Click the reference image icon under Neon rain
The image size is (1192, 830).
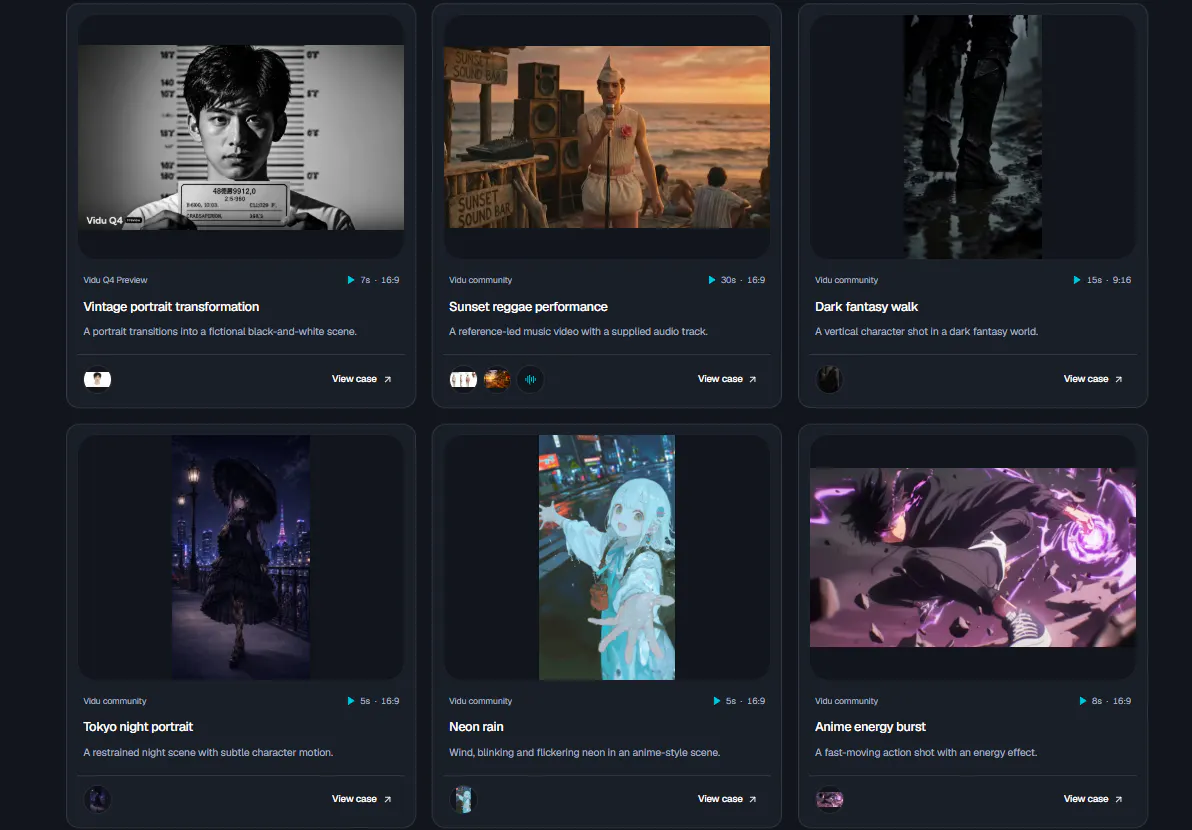(x=463, y=799)
